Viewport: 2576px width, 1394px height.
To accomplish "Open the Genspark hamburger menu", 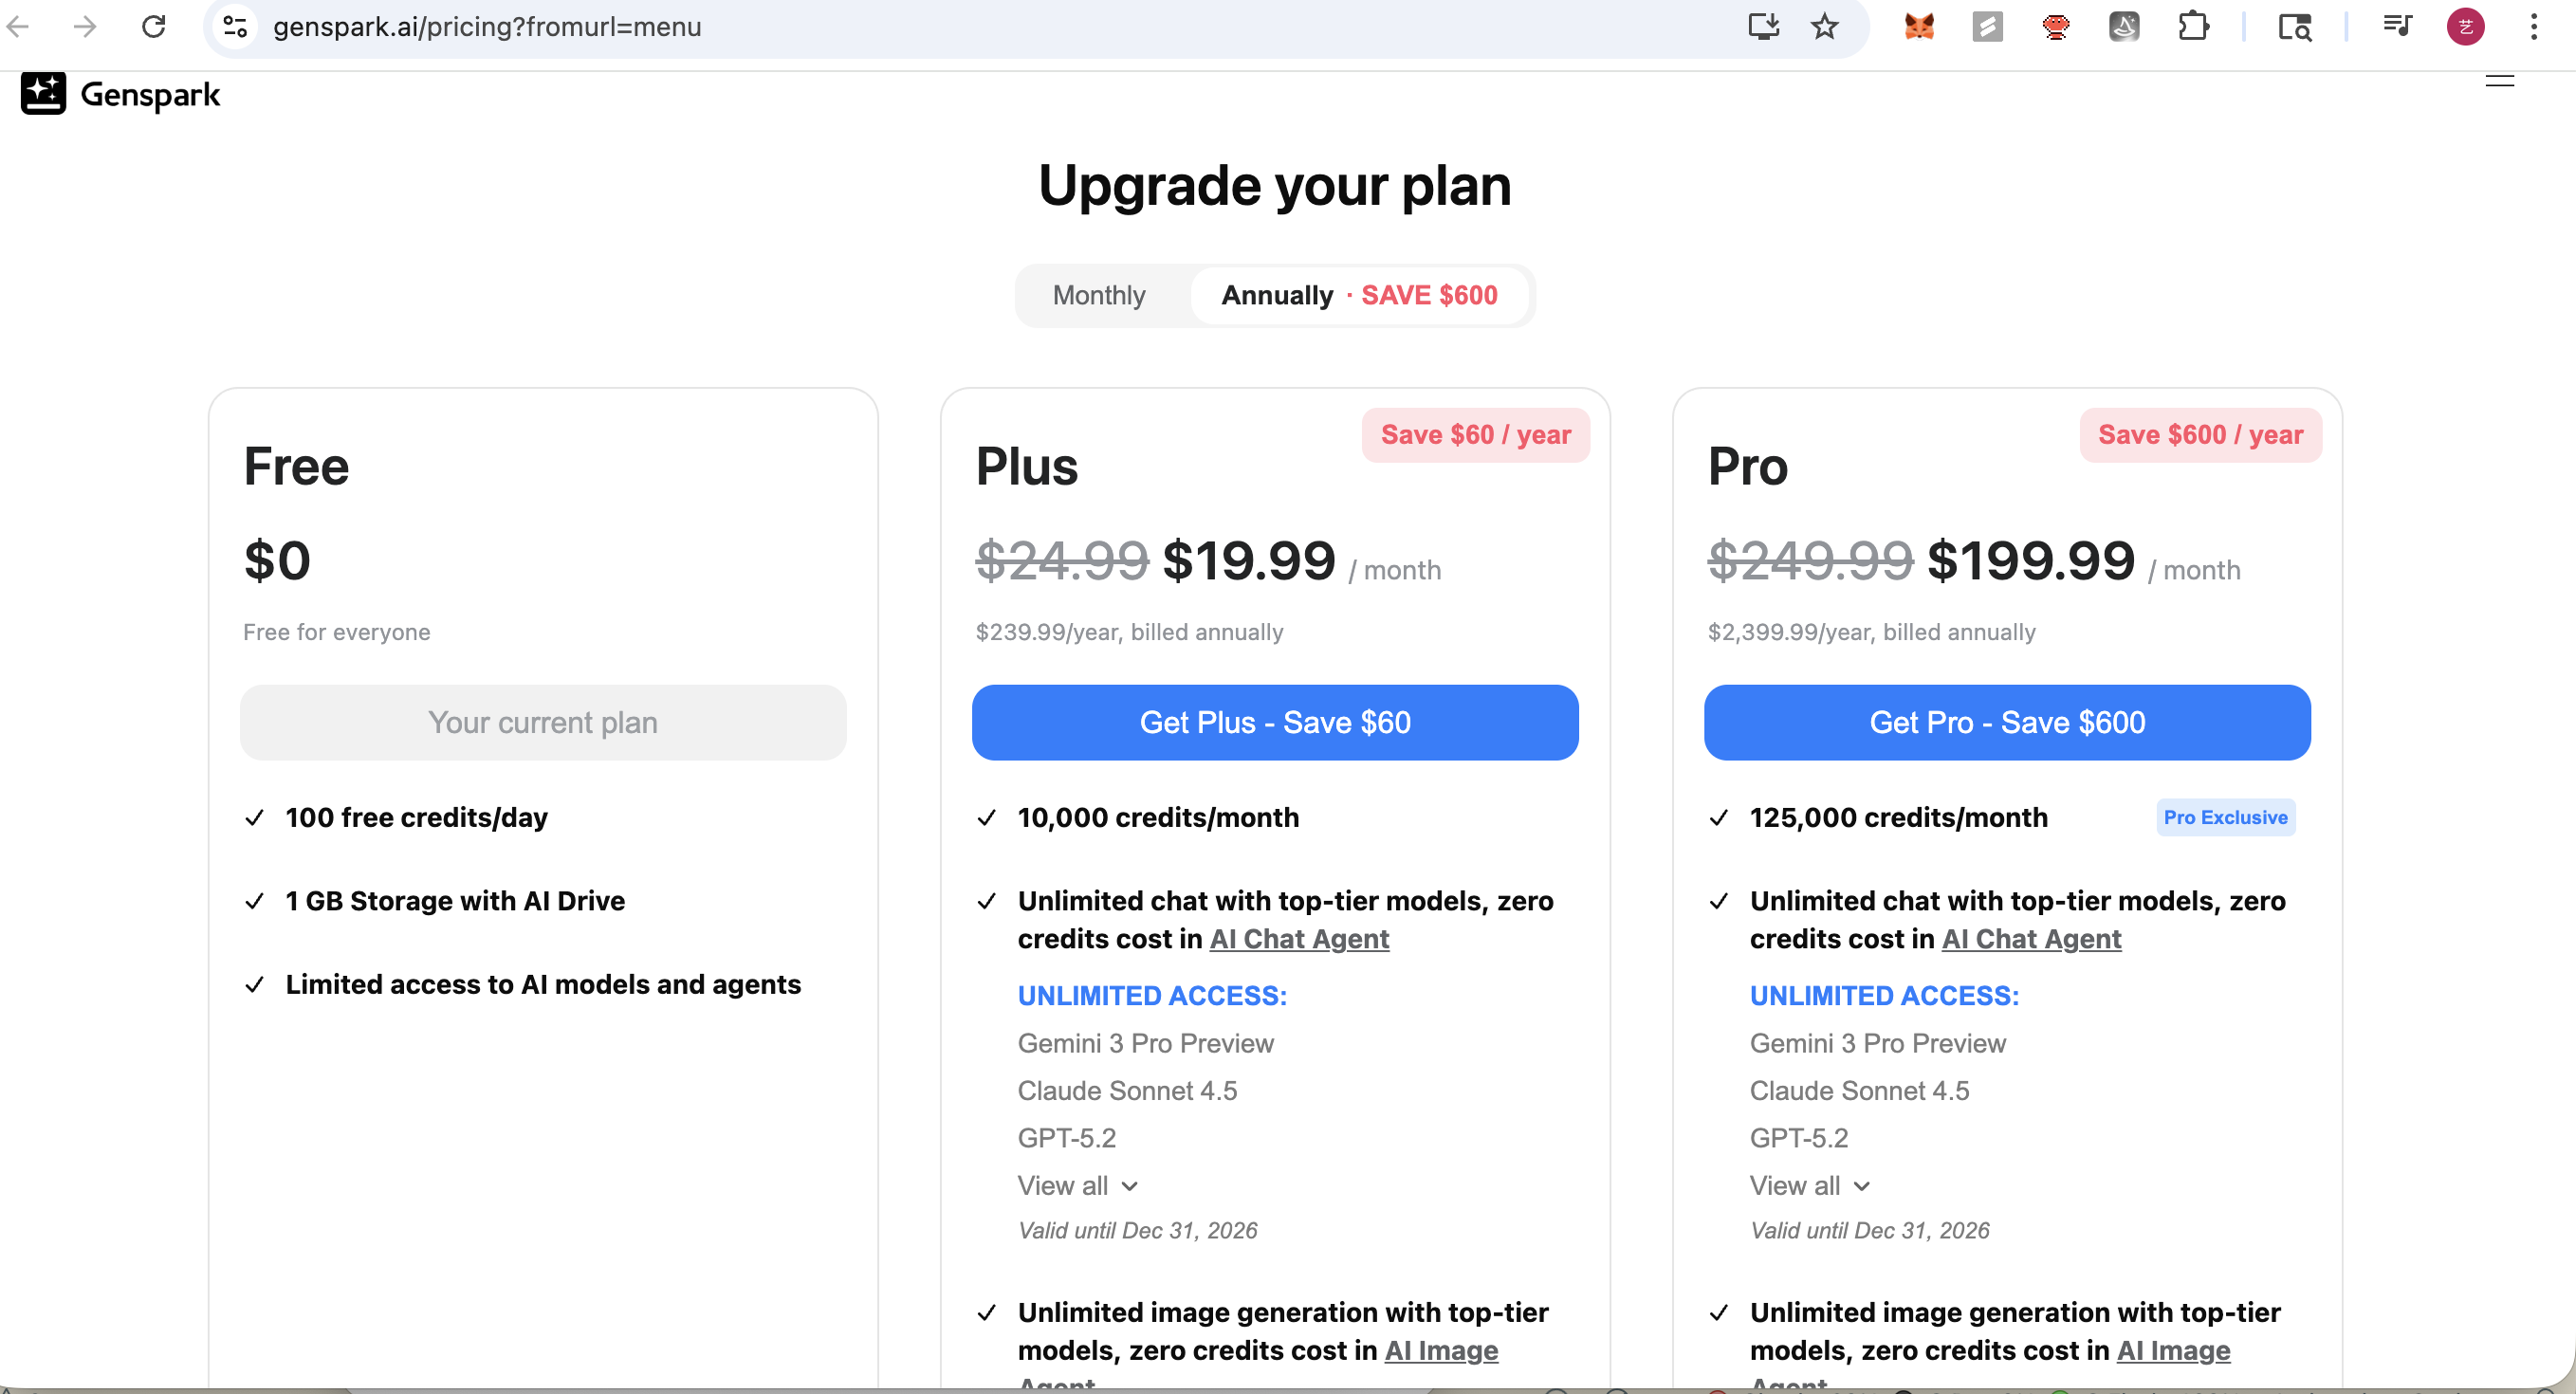I will click(x=2499, y=81).
